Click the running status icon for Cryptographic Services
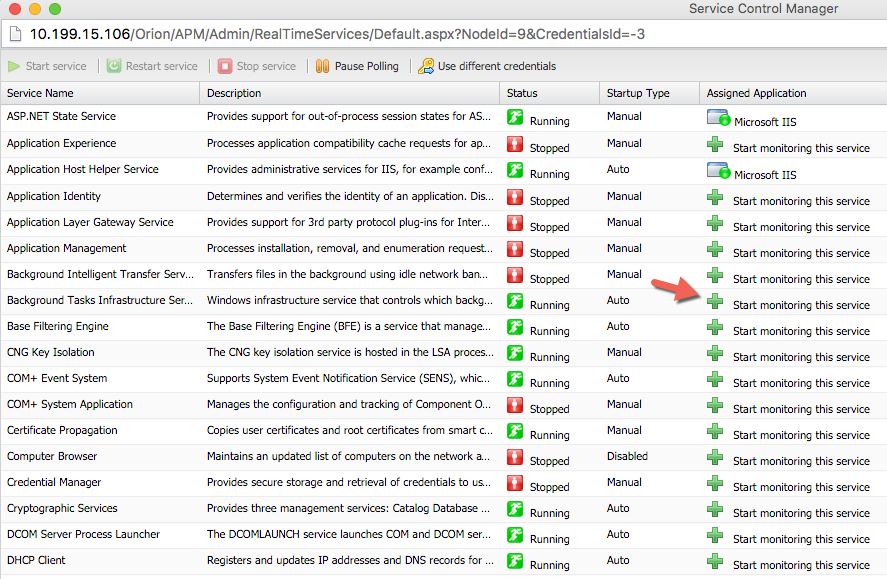The height and width of the screenshot is (579, 887). point(515,509)
